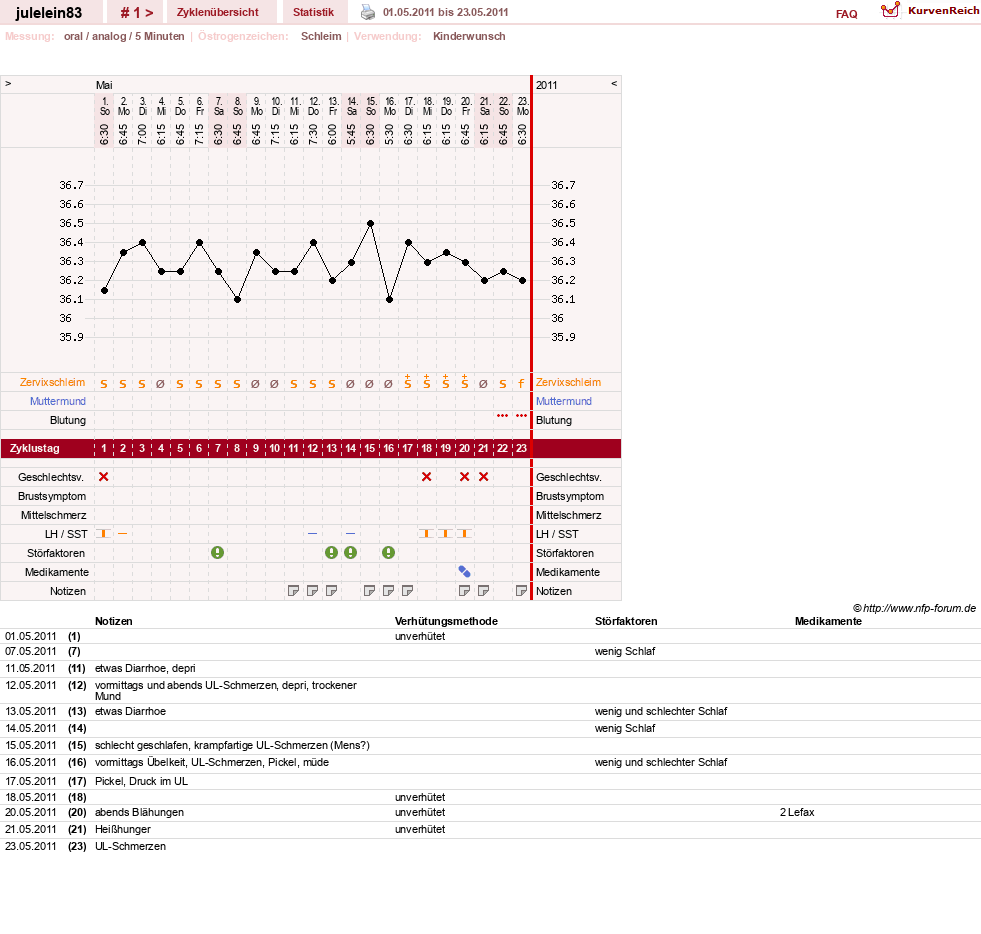Click Zervixschleim 'f' symbol on day 23
This screenshot has height=934, width=981.
521,383
